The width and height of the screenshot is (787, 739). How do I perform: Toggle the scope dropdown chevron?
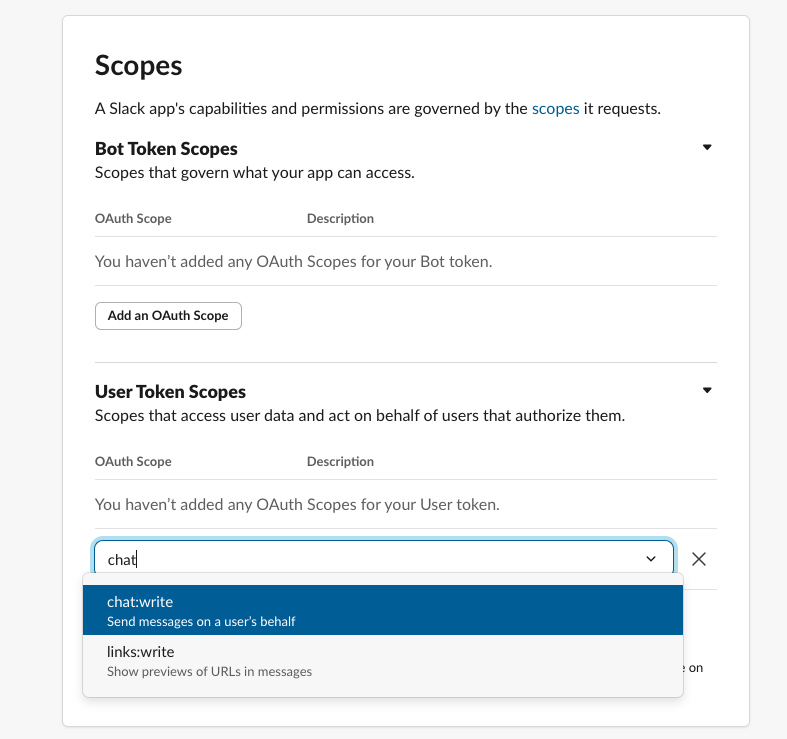651,559
